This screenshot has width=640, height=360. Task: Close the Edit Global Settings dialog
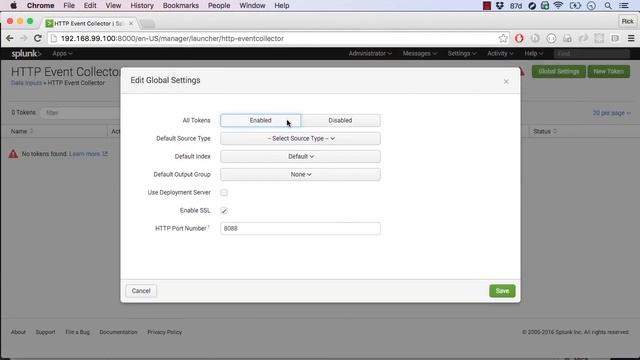point(506,82)
